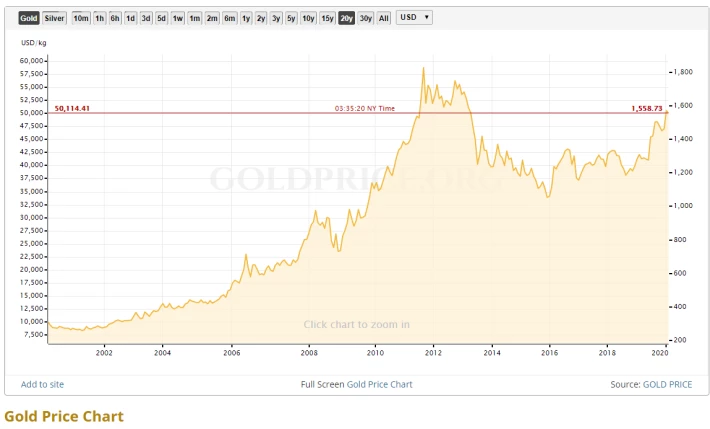
Task: Choose the 6m time range
Action: [x=230, y=18]
